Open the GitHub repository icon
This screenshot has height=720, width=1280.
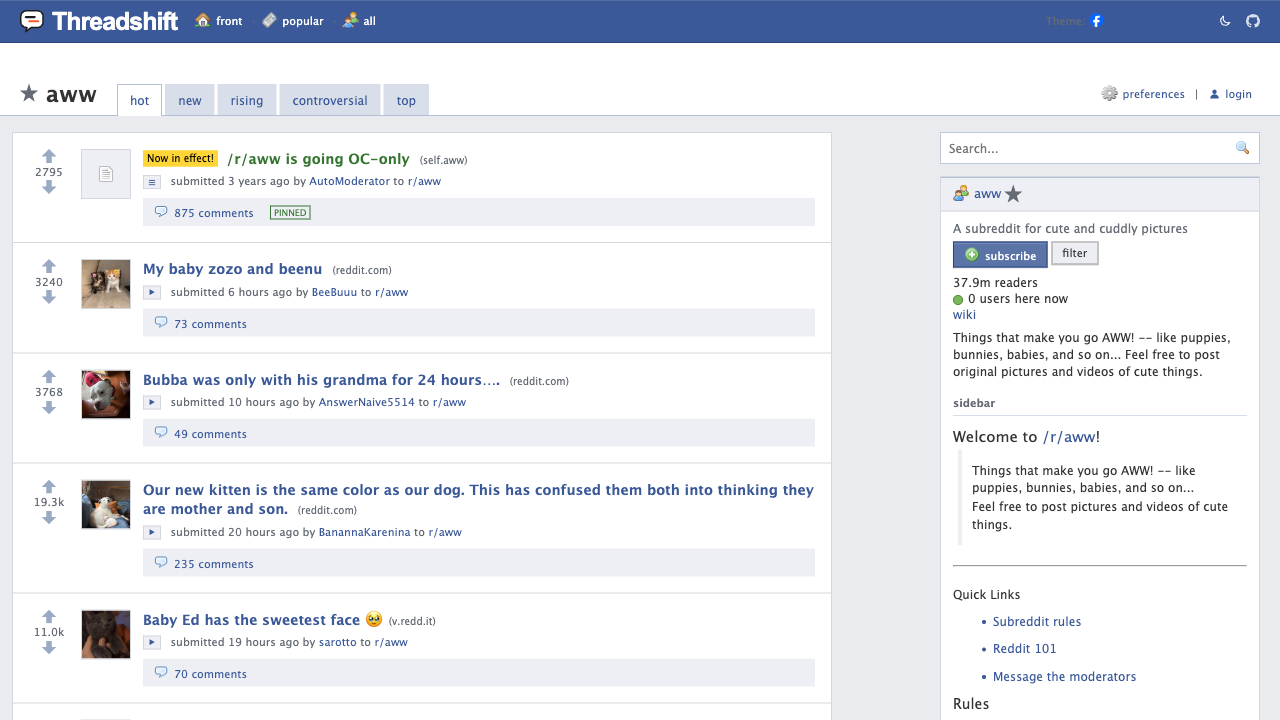tap(1253, 21)
